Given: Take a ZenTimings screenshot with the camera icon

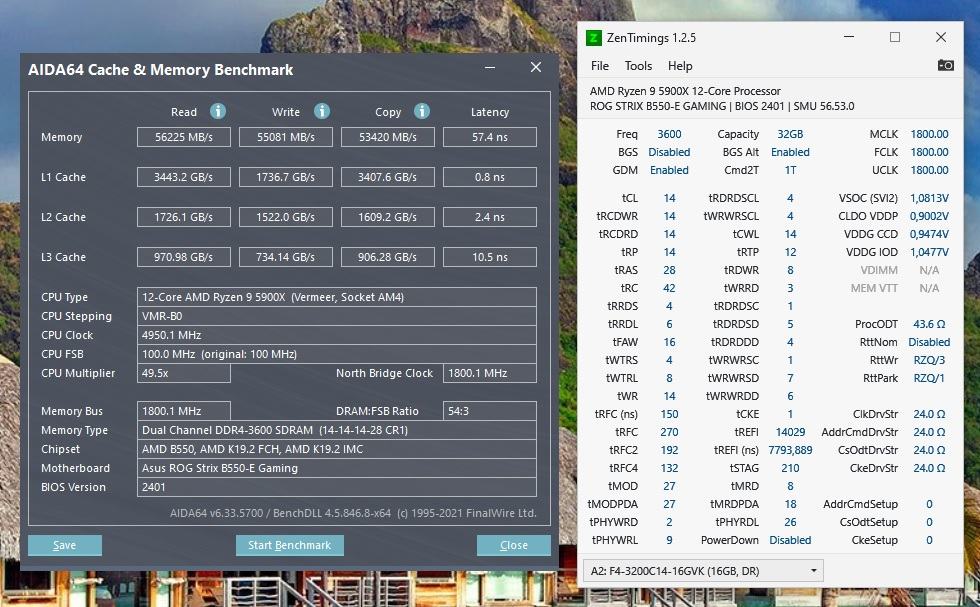Looking at the screenshot, I should pyautogui.click(x=946, y=66).
